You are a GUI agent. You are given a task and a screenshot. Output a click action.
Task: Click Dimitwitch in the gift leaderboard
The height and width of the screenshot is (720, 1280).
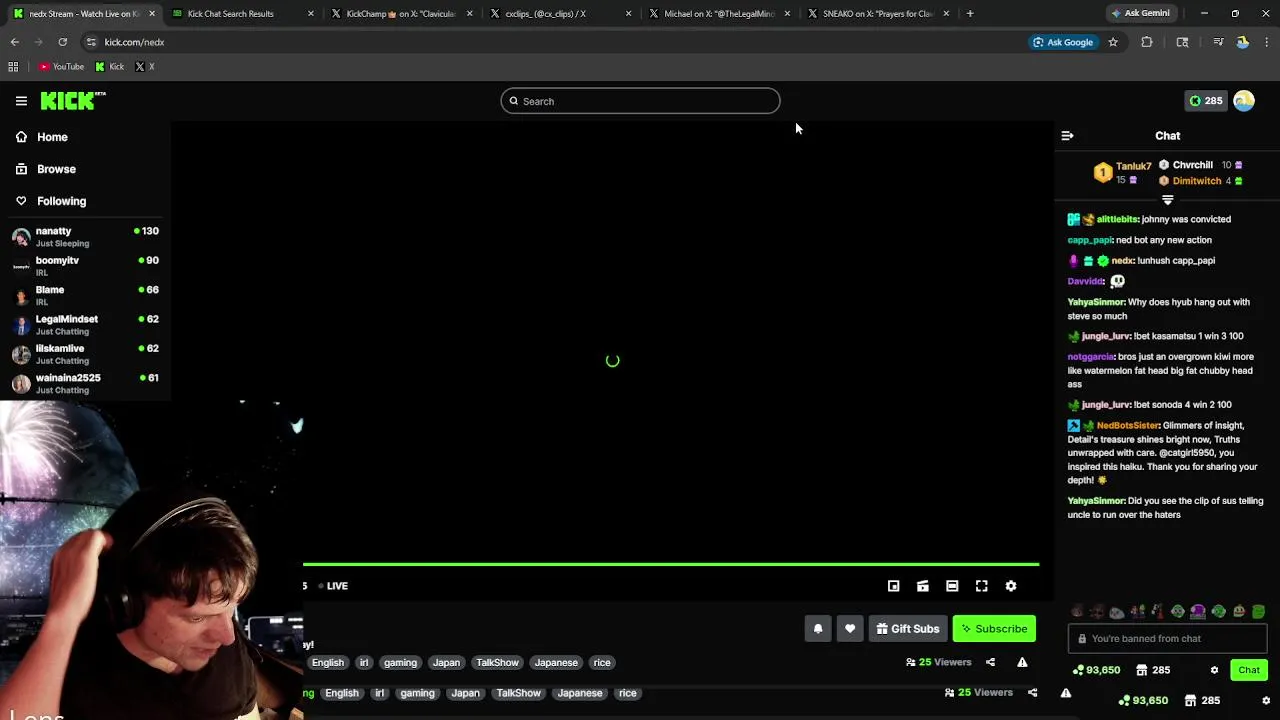click(1197, 181)
